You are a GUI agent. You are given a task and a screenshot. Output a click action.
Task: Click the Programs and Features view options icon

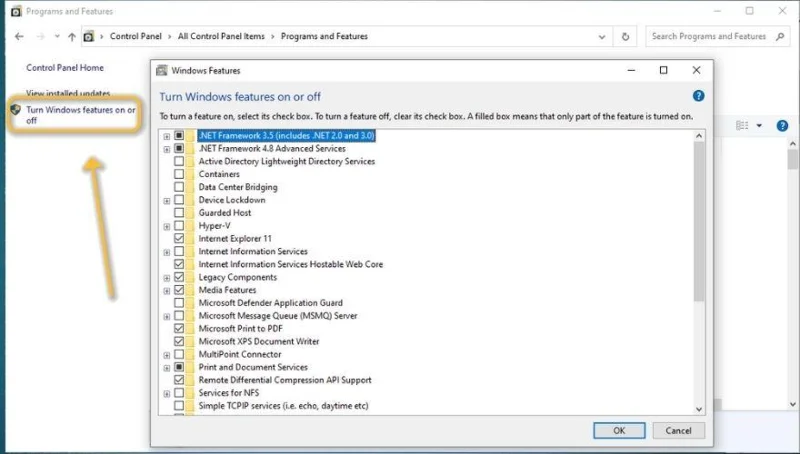tap(742, 125)
